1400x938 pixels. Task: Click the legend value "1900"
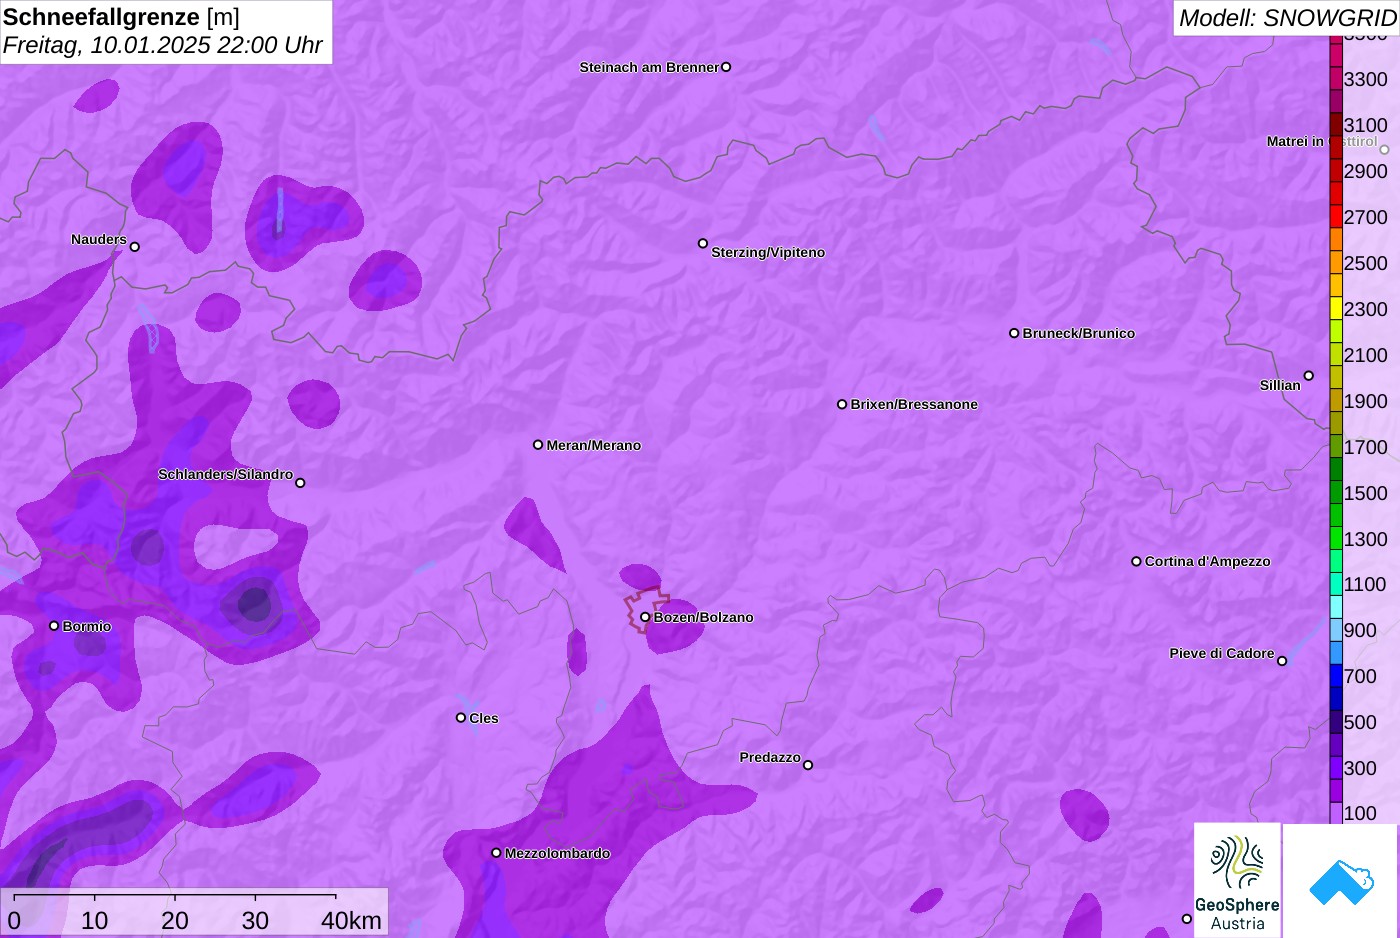[x=1366, y=401]
